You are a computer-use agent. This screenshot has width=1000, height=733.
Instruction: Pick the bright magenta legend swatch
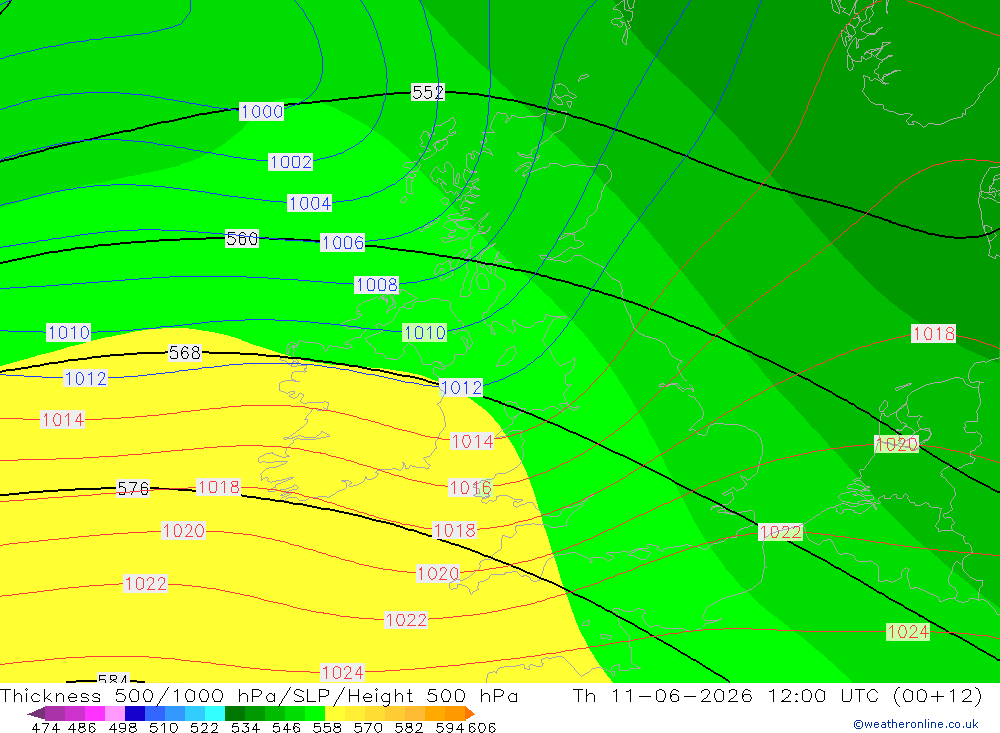coord(95,713)
